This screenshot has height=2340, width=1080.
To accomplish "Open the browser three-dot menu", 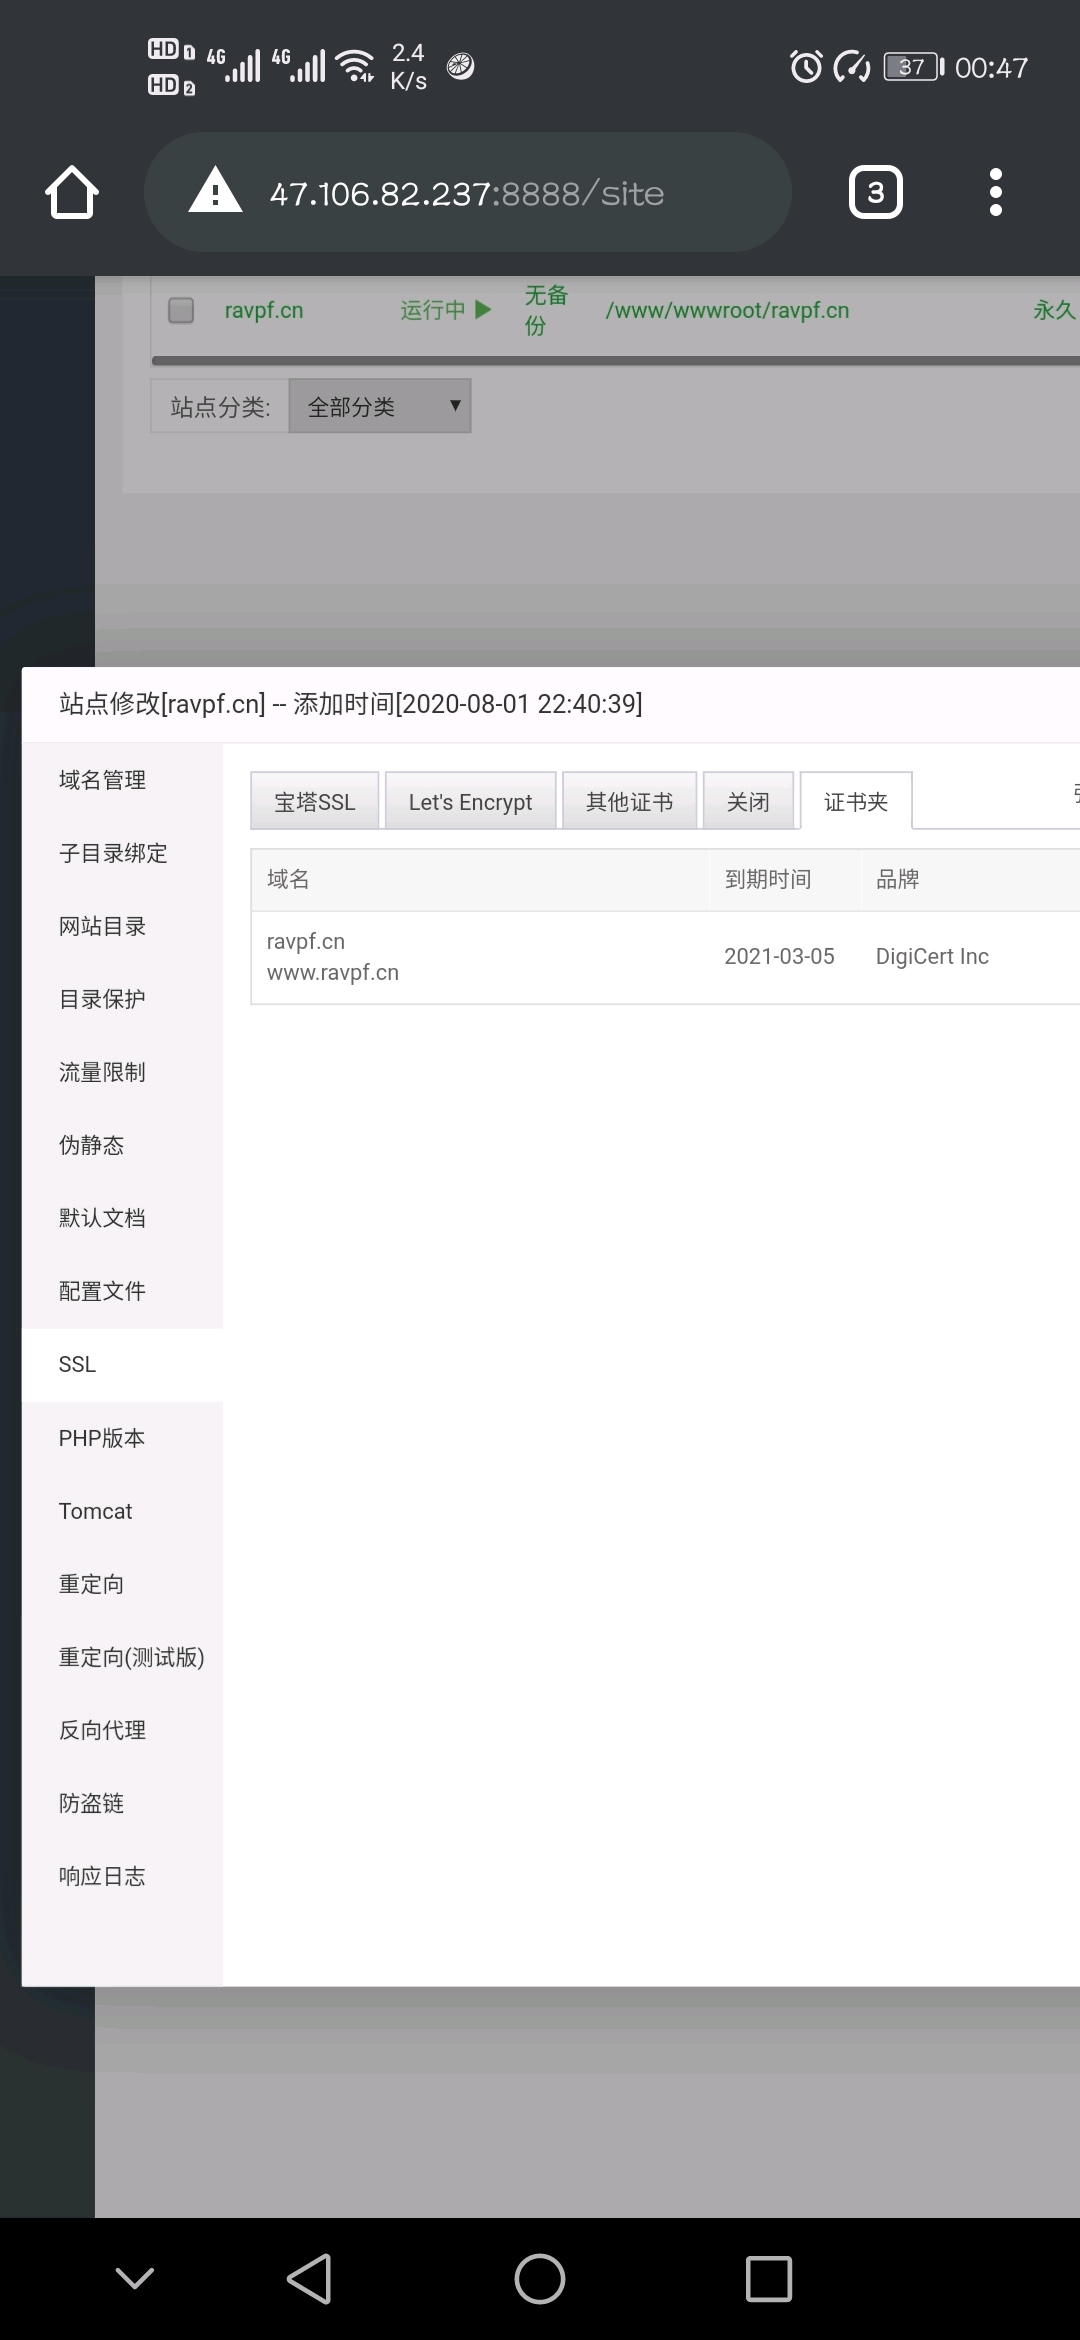I will coord(995,192).
